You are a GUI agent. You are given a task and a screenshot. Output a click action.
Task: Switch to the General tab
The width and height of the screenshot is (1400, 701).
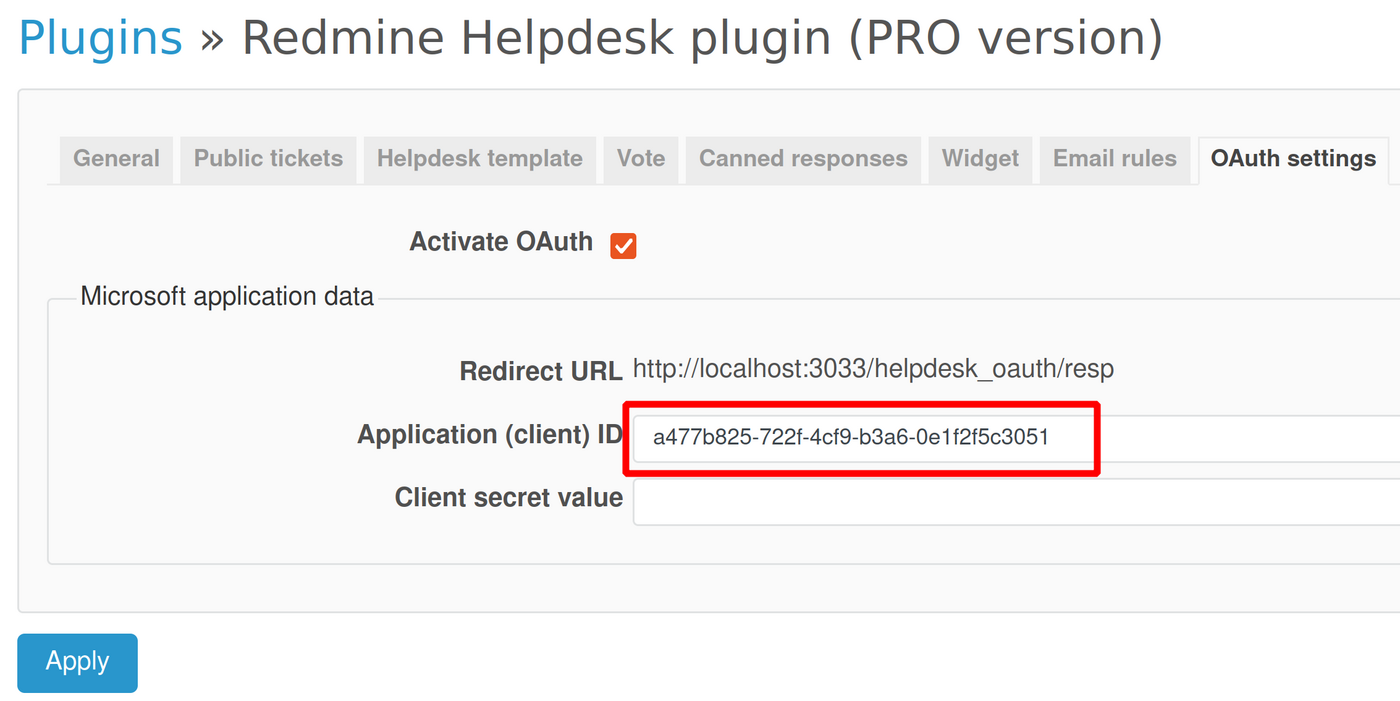click(115, 158)
